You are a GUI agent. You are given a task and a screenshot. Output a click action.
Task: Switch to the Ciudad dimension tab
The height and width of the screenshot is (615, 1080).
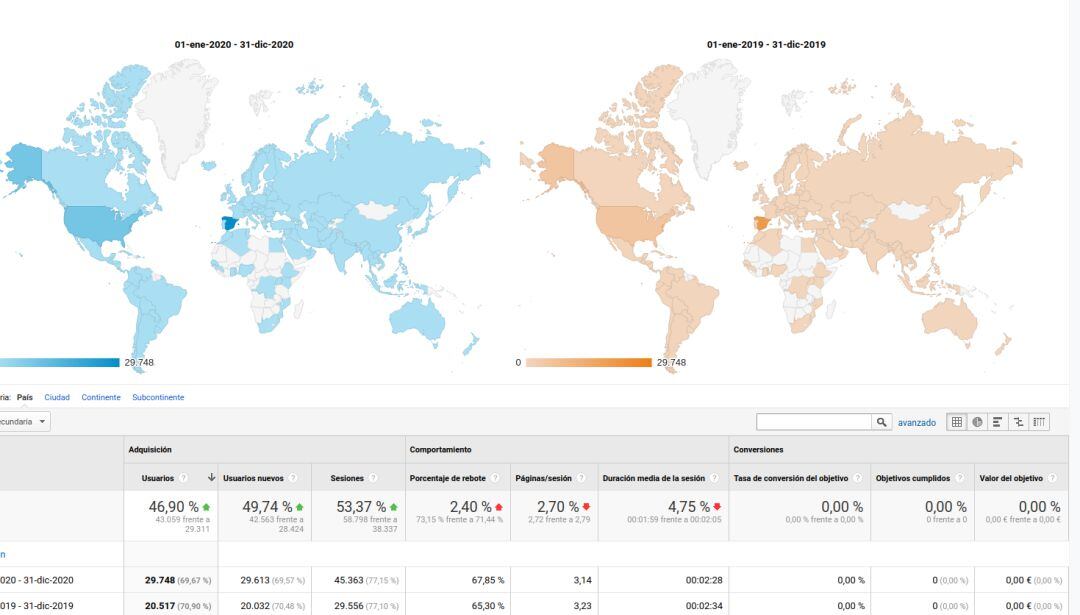point(56,397)
